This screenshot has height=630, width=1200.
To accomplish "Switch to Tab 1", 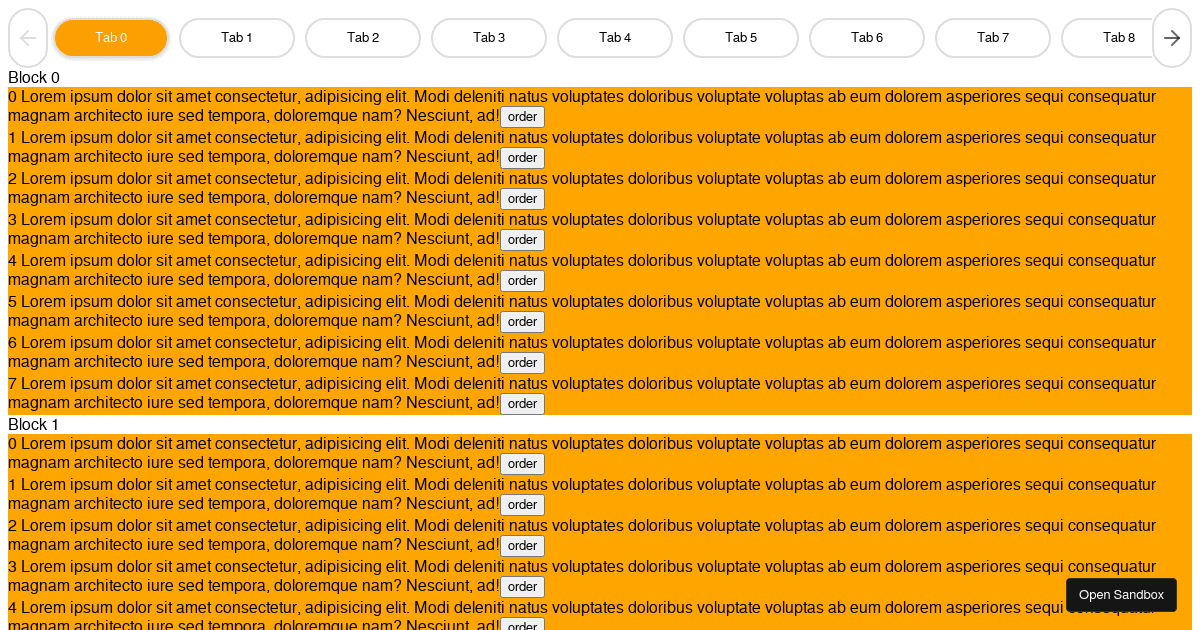I will point(237,38).
